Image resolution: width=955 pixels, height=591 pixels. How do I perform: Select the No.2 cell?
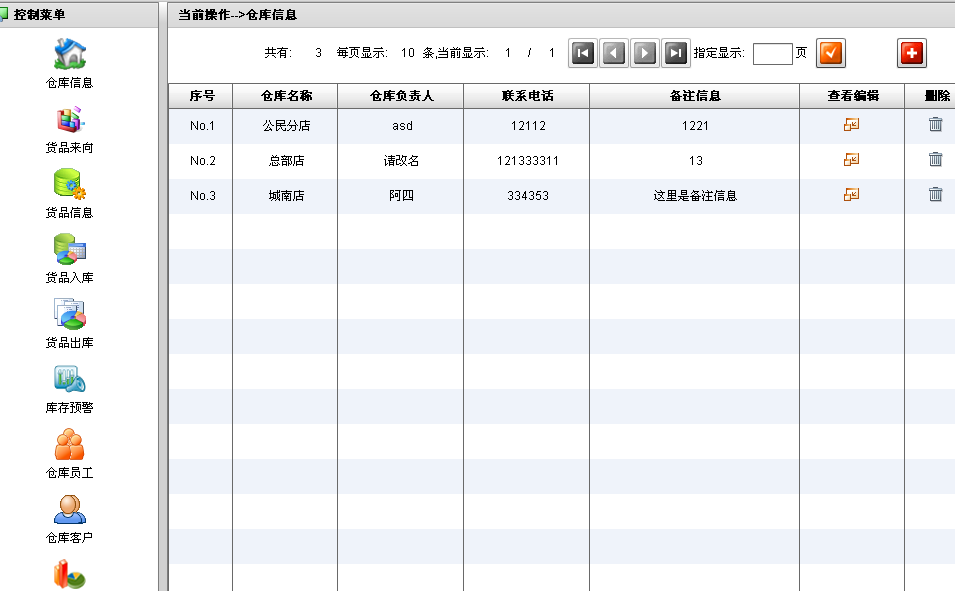click(202, 161)
